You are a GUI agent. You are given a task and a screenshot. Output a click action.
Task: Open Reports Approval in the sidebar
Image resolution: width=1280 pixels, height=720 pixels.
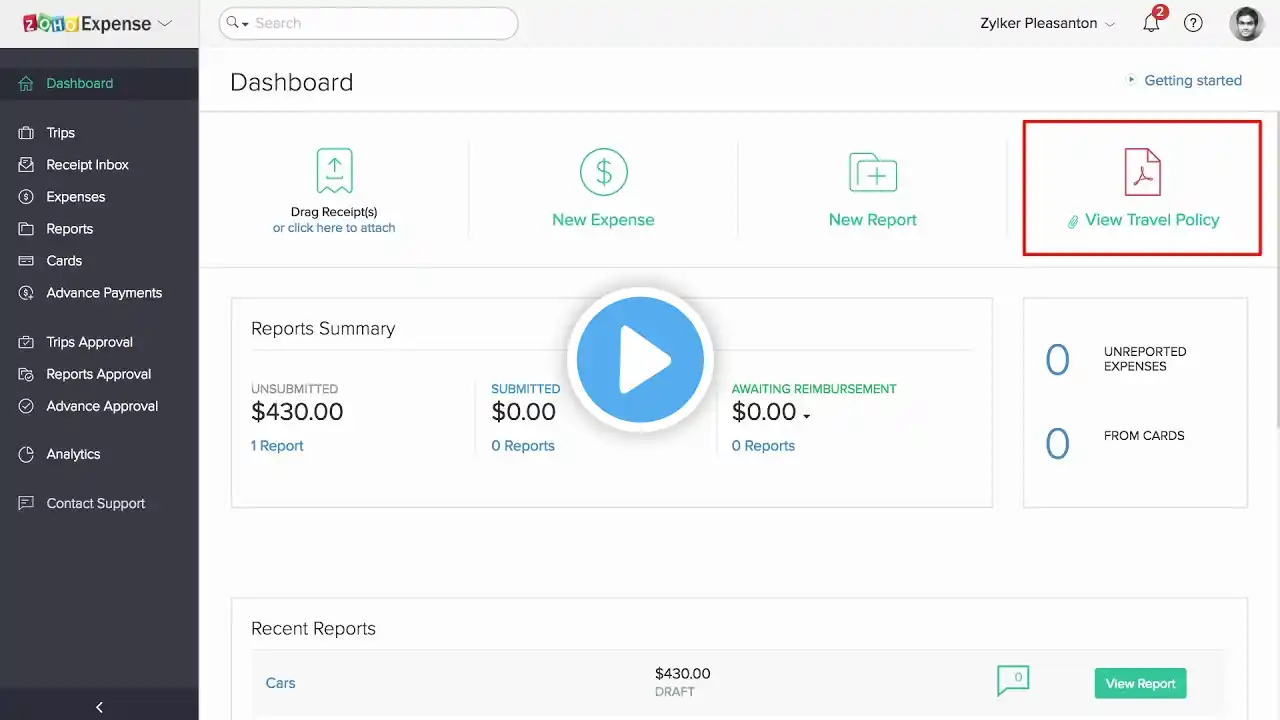pos(99,374)
